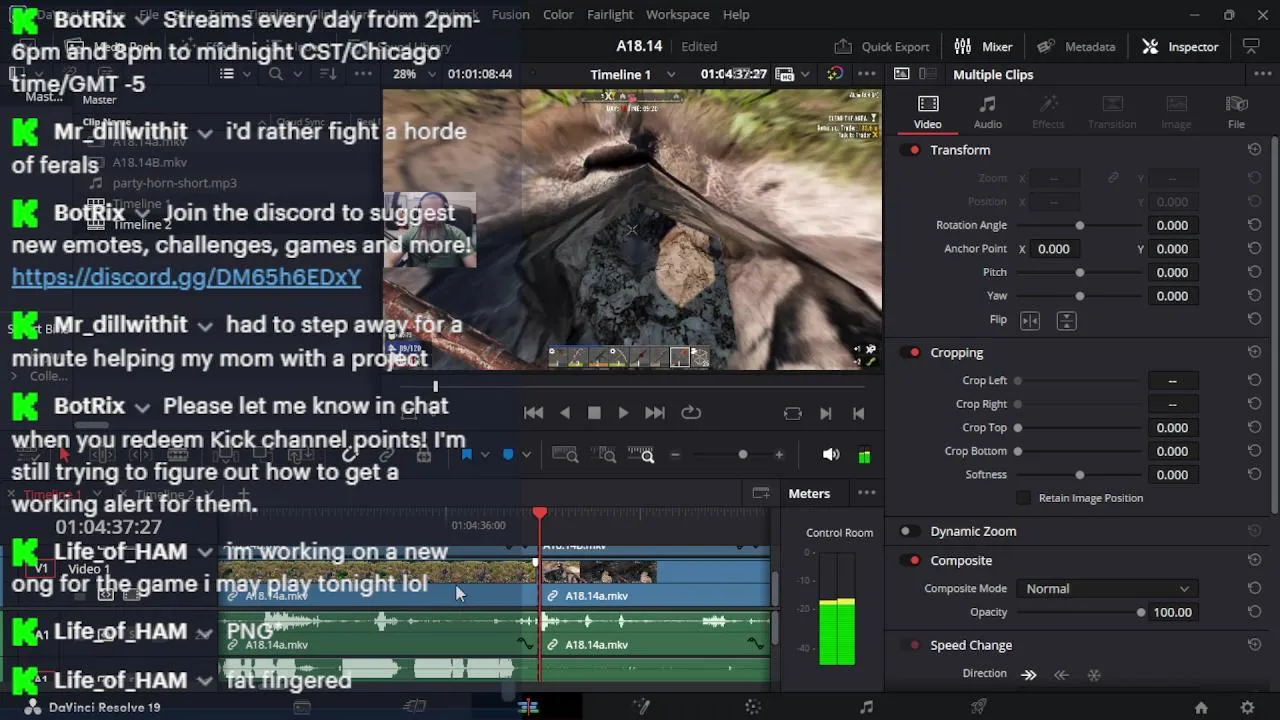Image resolution: width=1280 pixels, height=720 pixels.
Task: Click the Flip horizontal icon
Action: coord(1030,321)
